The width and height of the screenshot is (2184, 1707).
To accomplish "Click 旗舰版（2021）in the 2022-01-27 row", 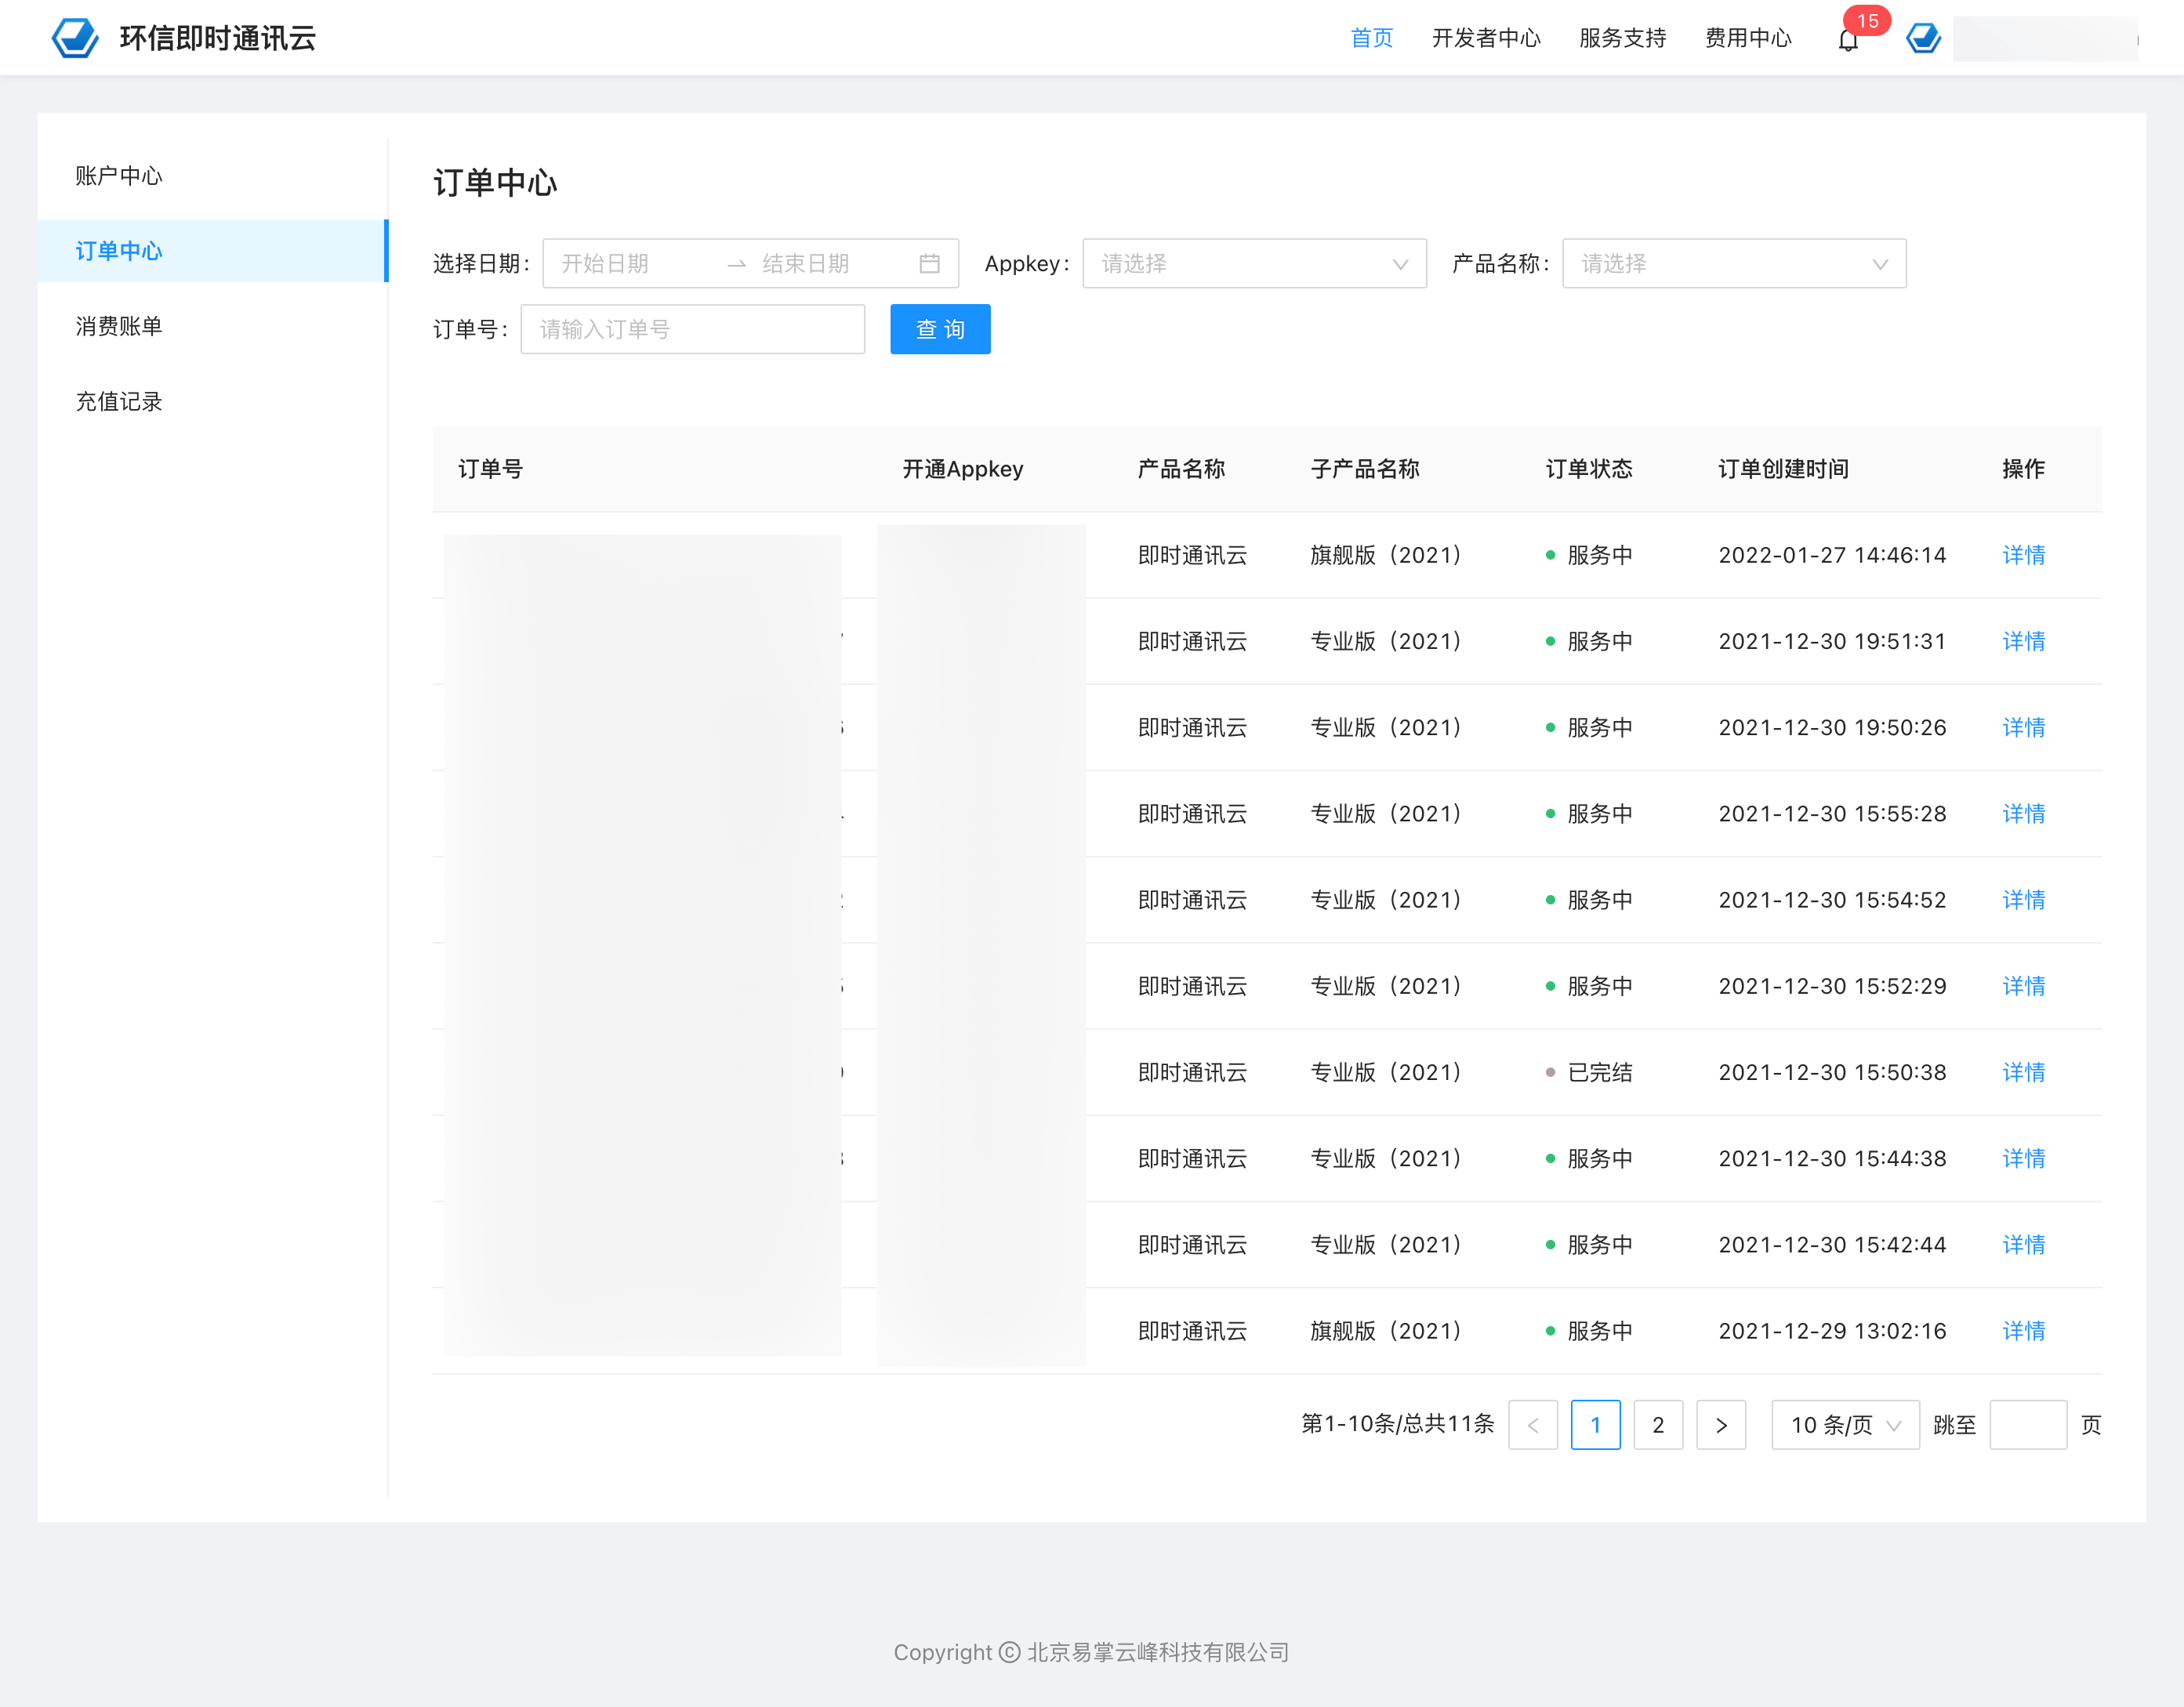I will pyautogui.click(x=1386, y=555).
